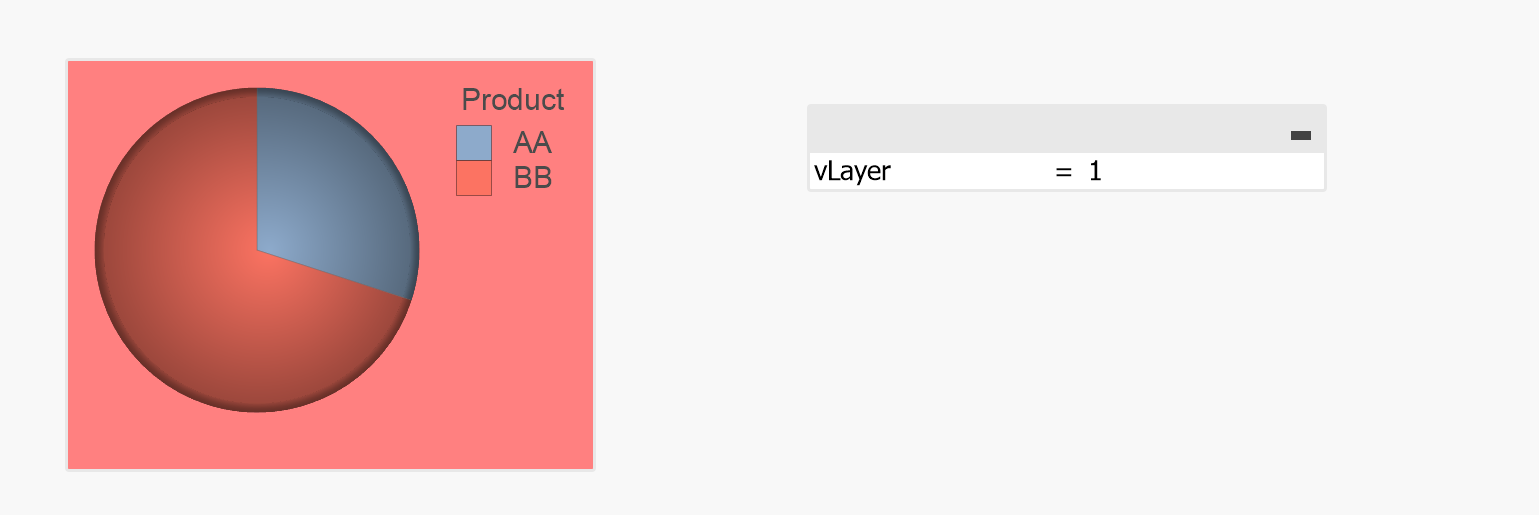Click the blue AA legend swatch
The image size is (1539, 515).
(473, 143)
